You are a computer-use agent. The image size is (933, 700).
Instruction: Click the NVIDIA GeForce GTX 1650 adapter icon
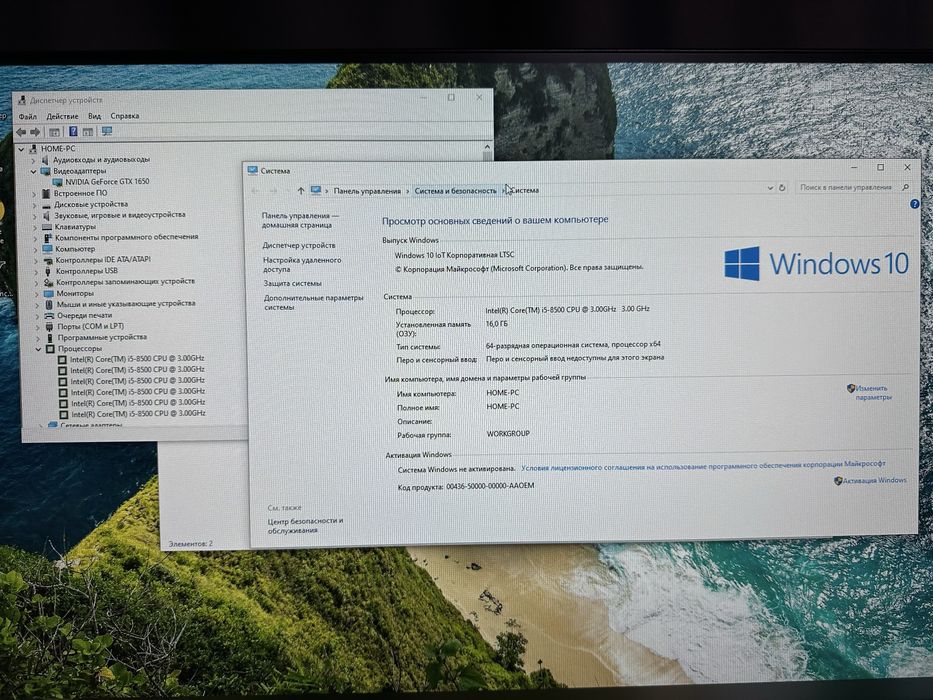tap(58, 182)
